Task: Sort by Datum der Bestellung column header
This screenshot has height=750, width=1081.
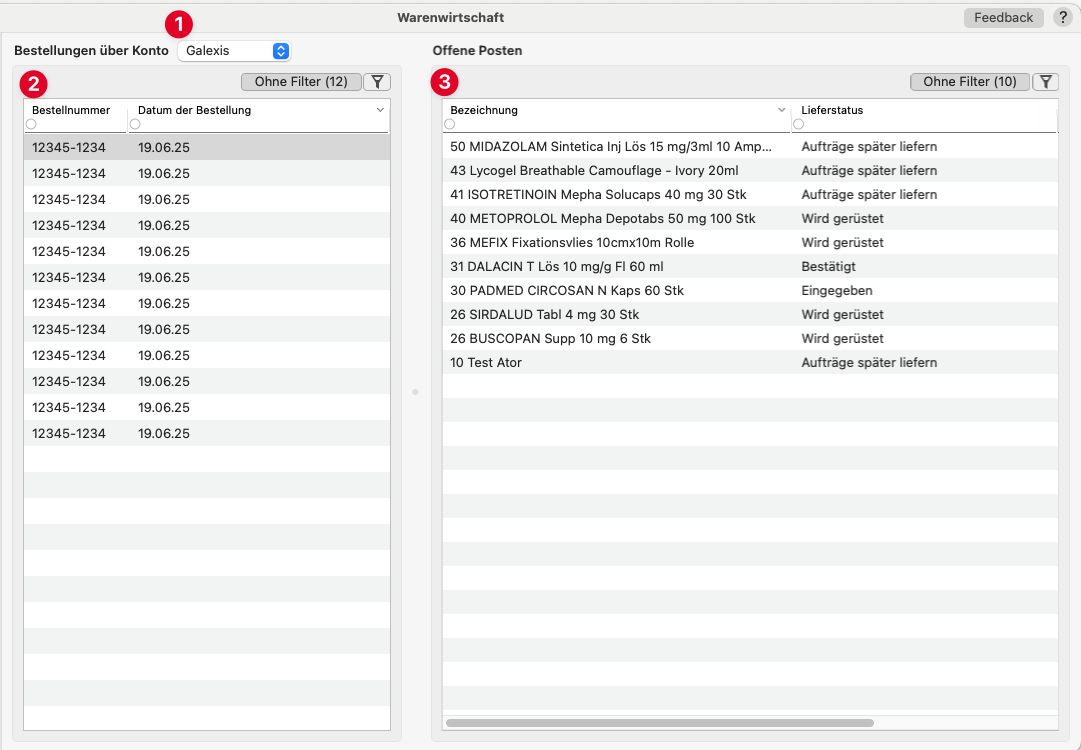Action: coord(194,110)
